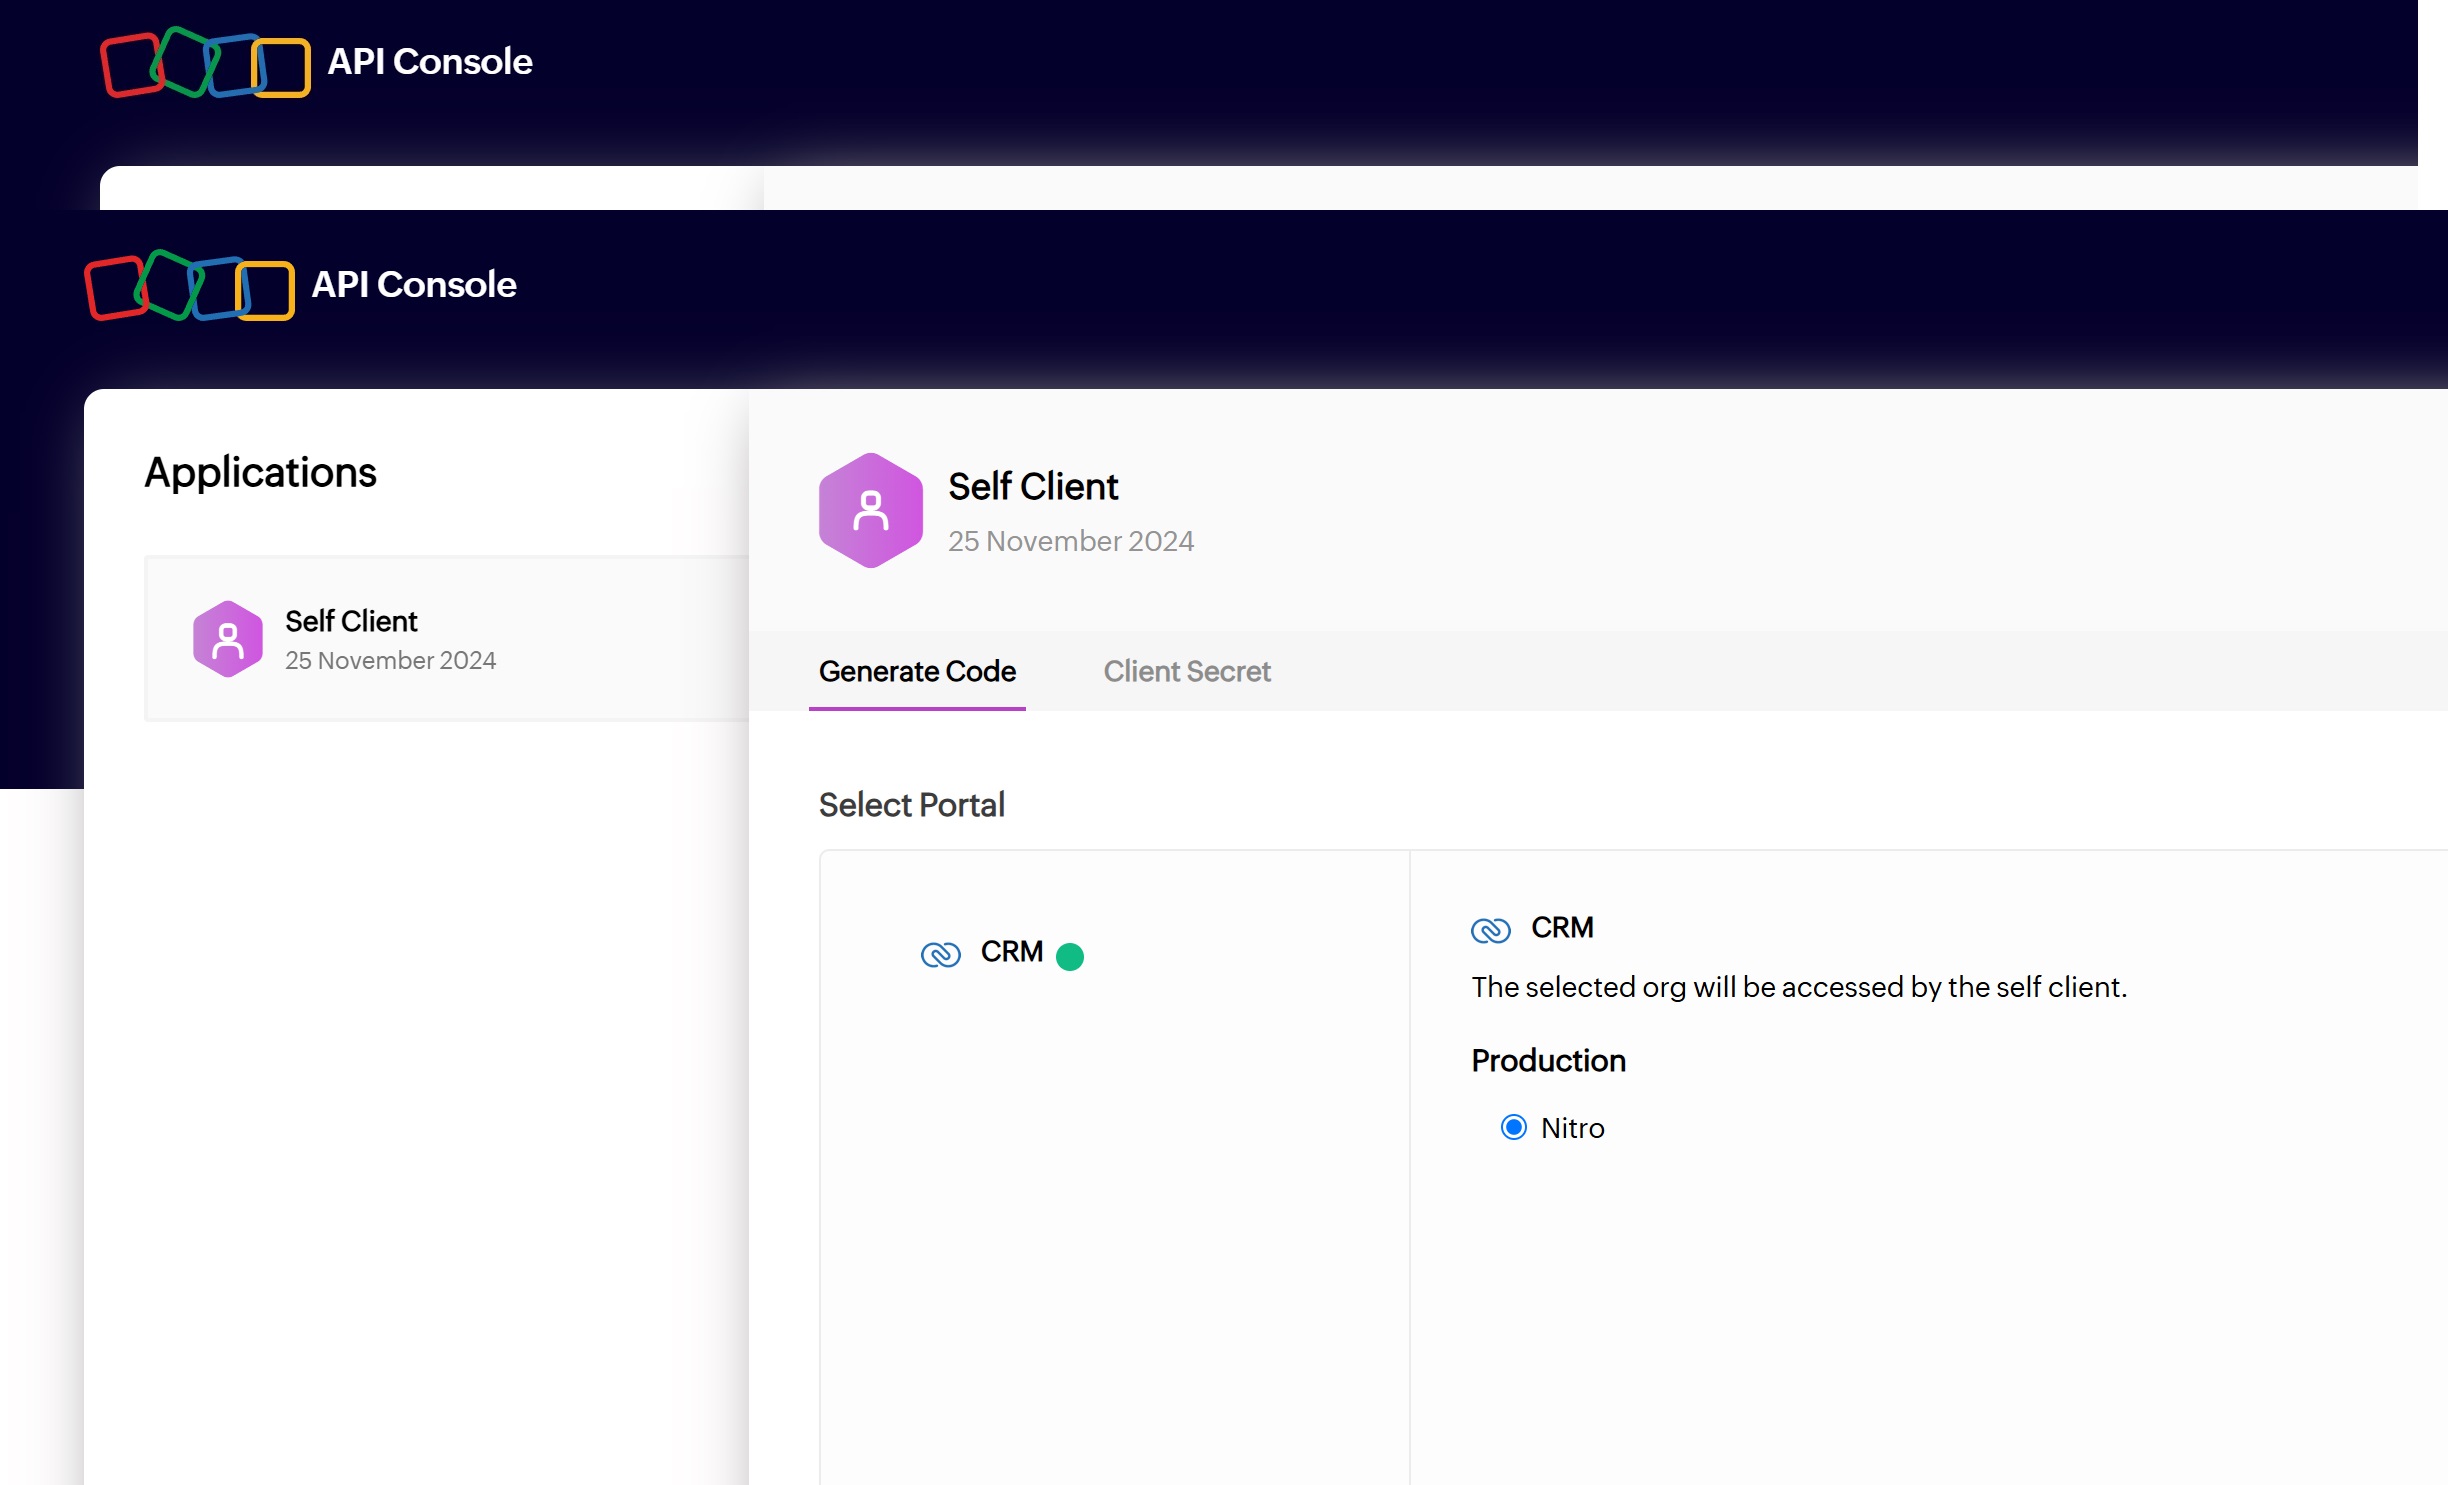2448x1485 pixels.
Task: Click the CRM heading in the right panel
Action: 1562,928
